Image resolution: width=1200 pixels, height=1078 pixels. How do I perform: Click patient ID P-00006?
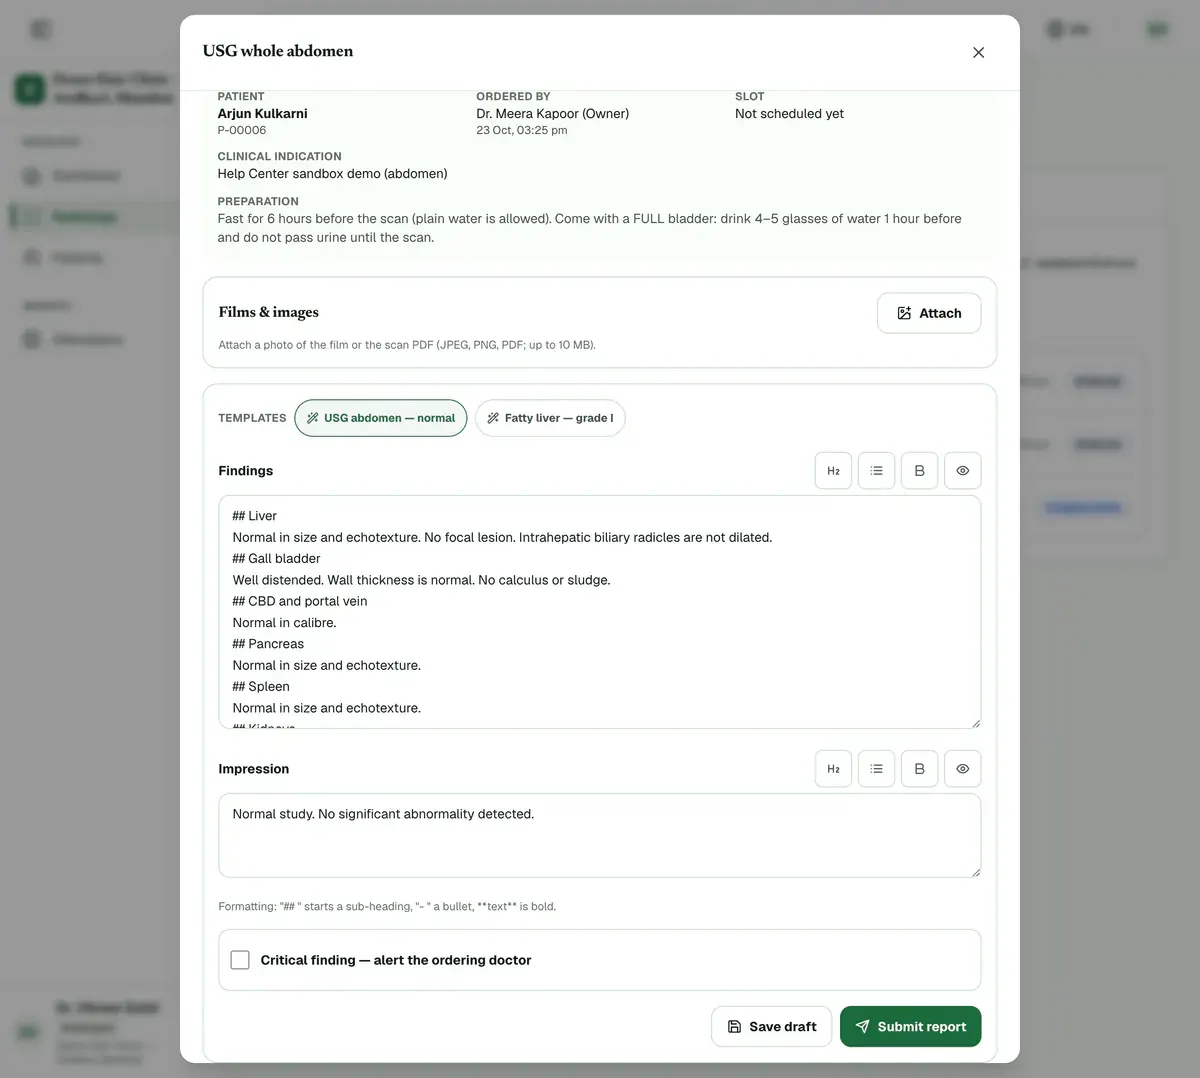242,130
